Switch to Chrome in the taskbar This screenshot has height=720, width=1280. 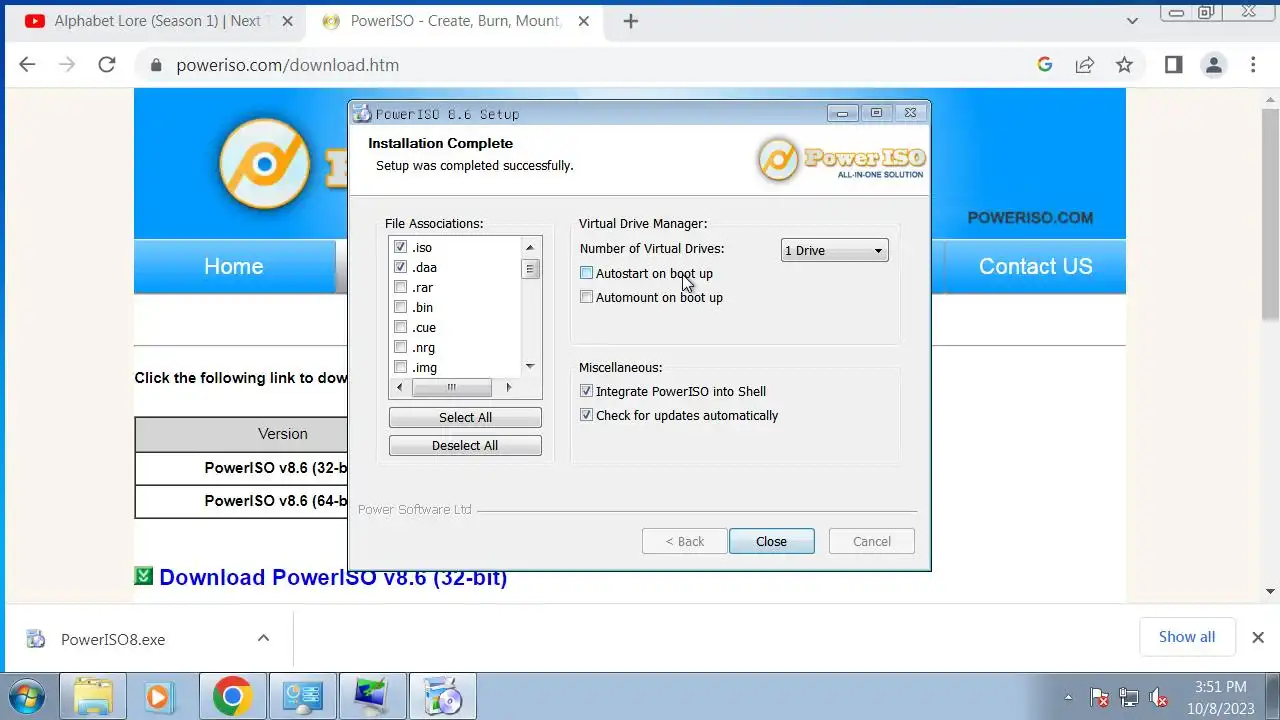(232, 697)
